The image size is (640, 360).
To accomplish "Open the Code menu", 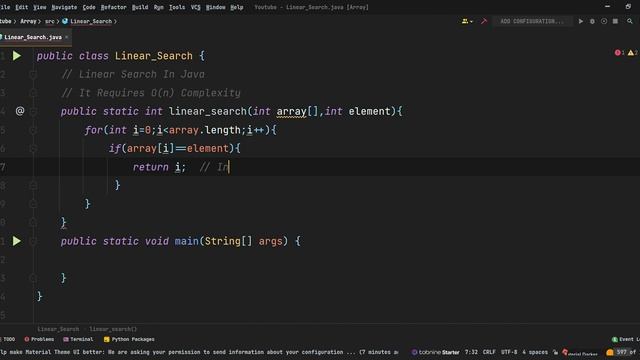I will (x=89, y=7).
